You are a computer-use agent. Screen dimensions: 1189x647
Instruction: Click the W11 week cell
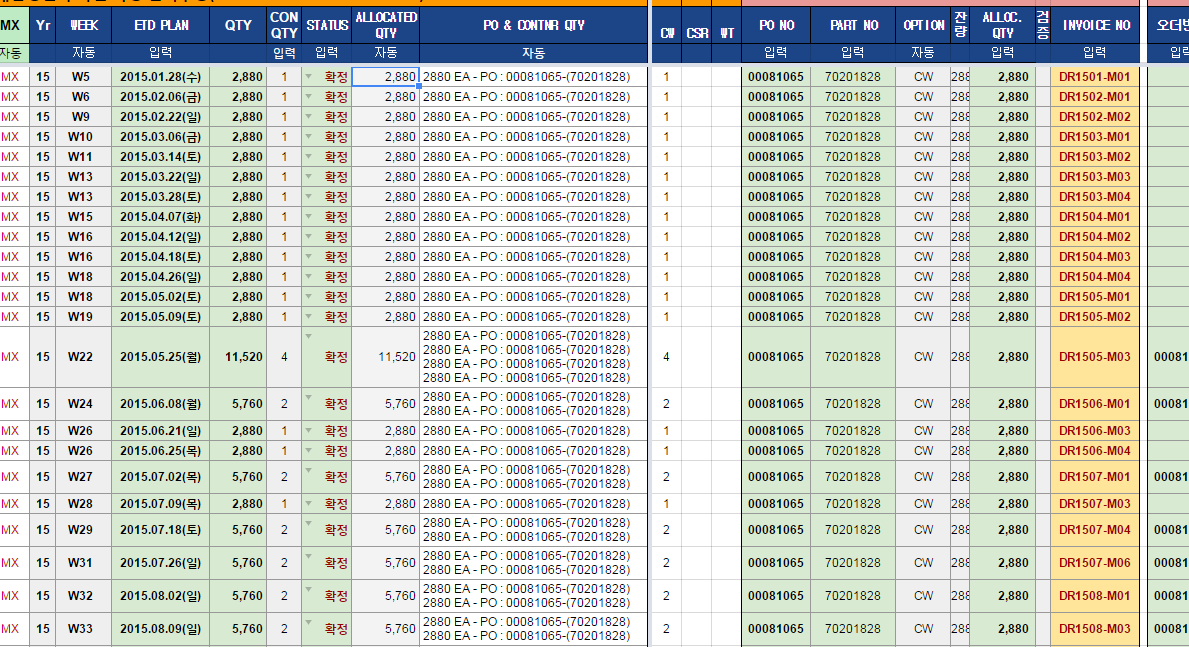[x=80, y=157]
